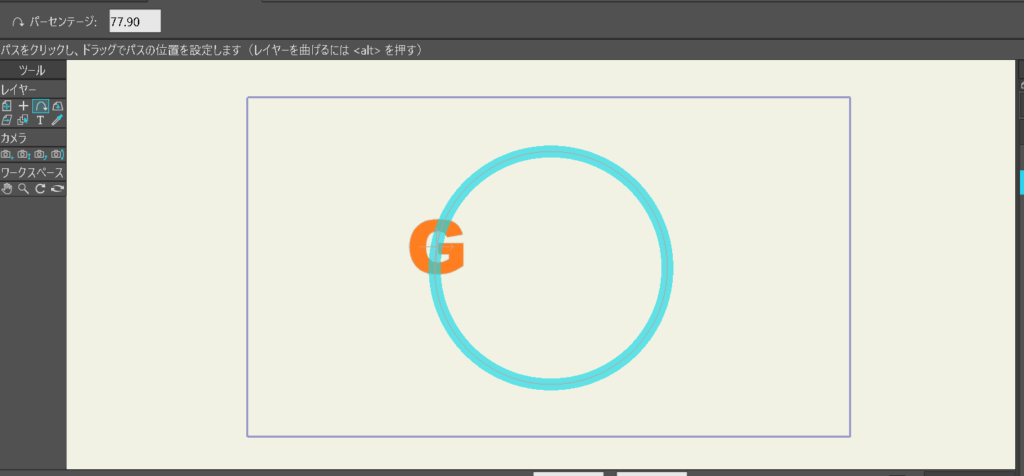Image resolution: width=1024 pixels, height=476 pixels.
Task: Select the Rotate Layer XY tool
Action: tap(57, 105)
